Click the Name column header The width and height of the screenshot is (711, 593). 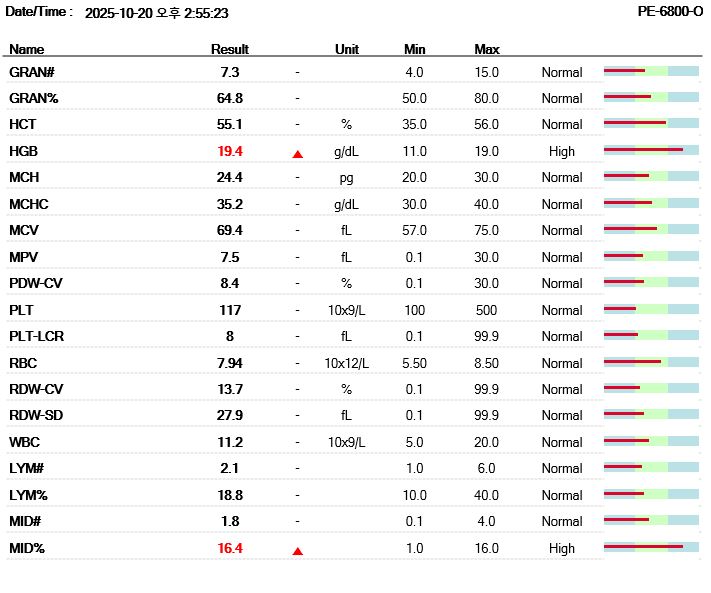coord(27,49)
